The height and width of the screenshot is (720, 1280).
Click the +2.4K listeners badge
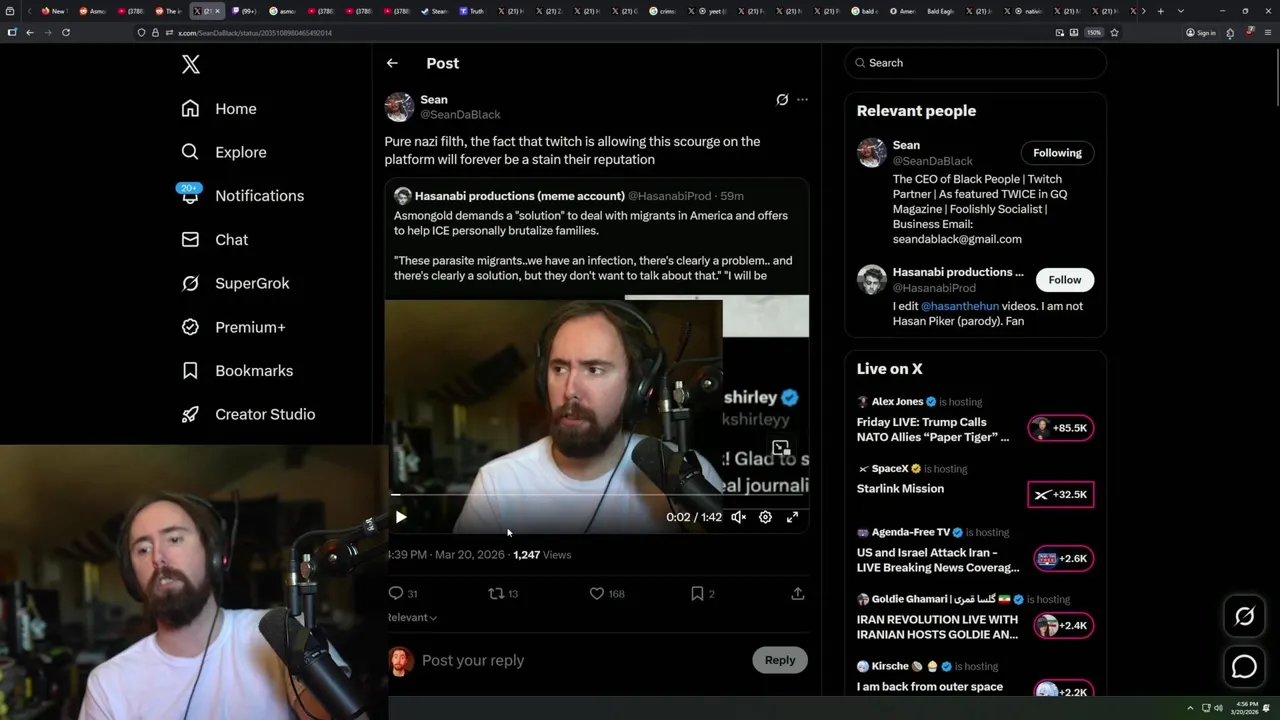click(x=1061, y=626)
